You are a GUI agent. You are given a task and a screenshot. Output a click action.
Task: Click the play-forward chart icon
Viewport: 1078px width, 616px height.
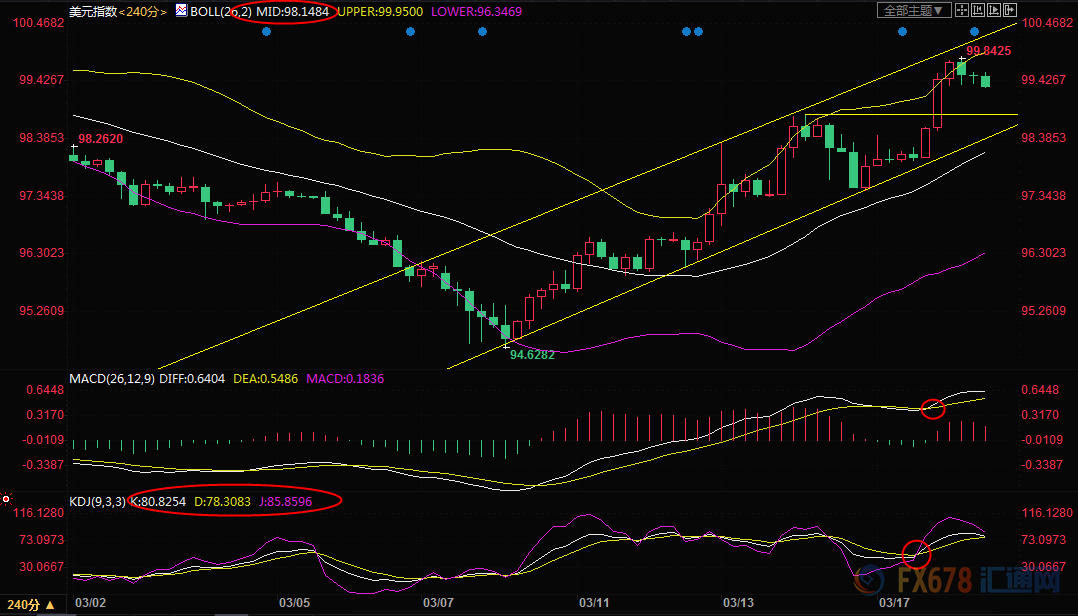(x=994, y=10)
